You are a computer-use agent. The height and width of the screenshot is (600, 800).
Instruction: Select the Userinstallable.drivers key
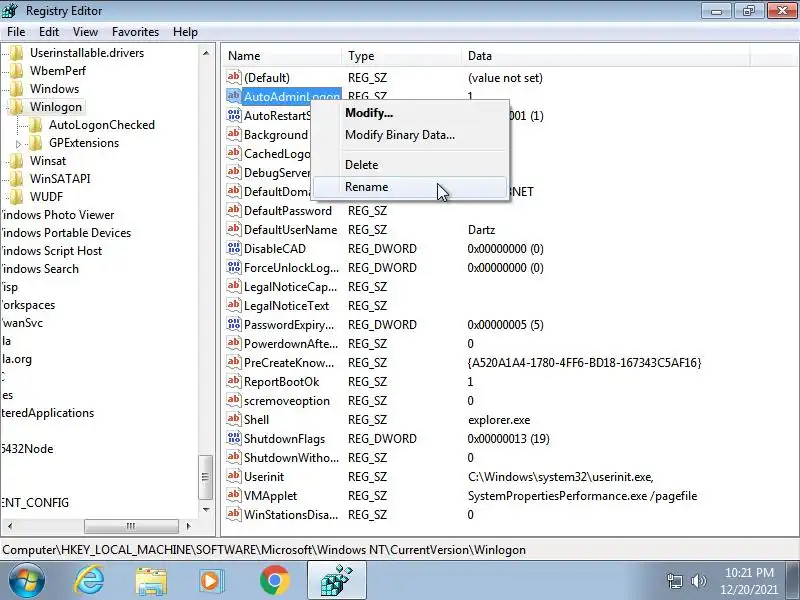coord(87,53)
